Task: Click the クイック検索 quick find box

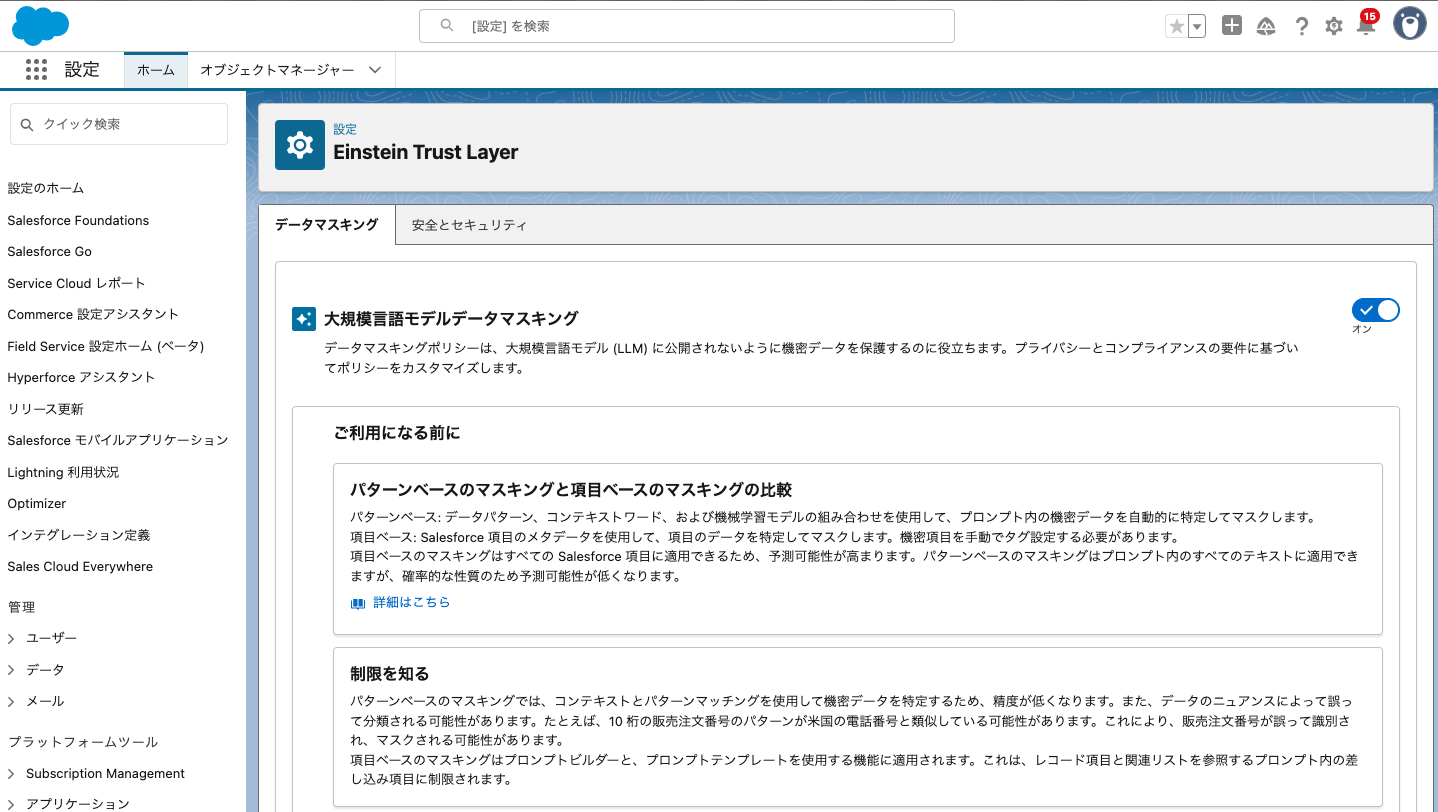Action: pyautogui.click(x=119, y=124)
